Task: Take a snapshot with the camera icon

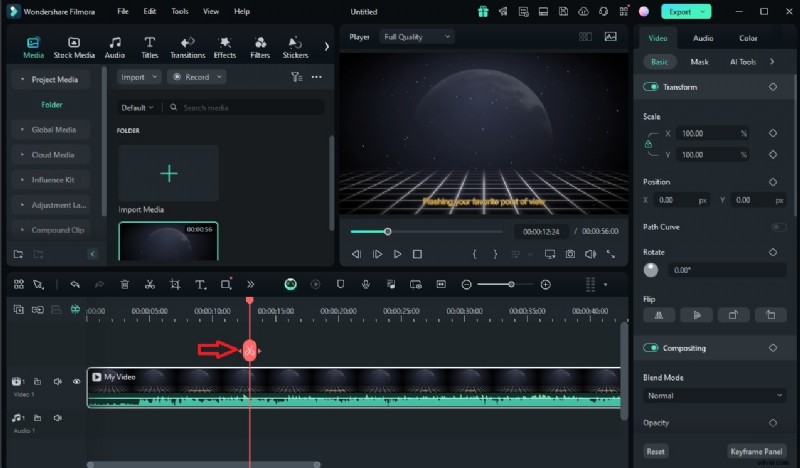Action: 570,255
